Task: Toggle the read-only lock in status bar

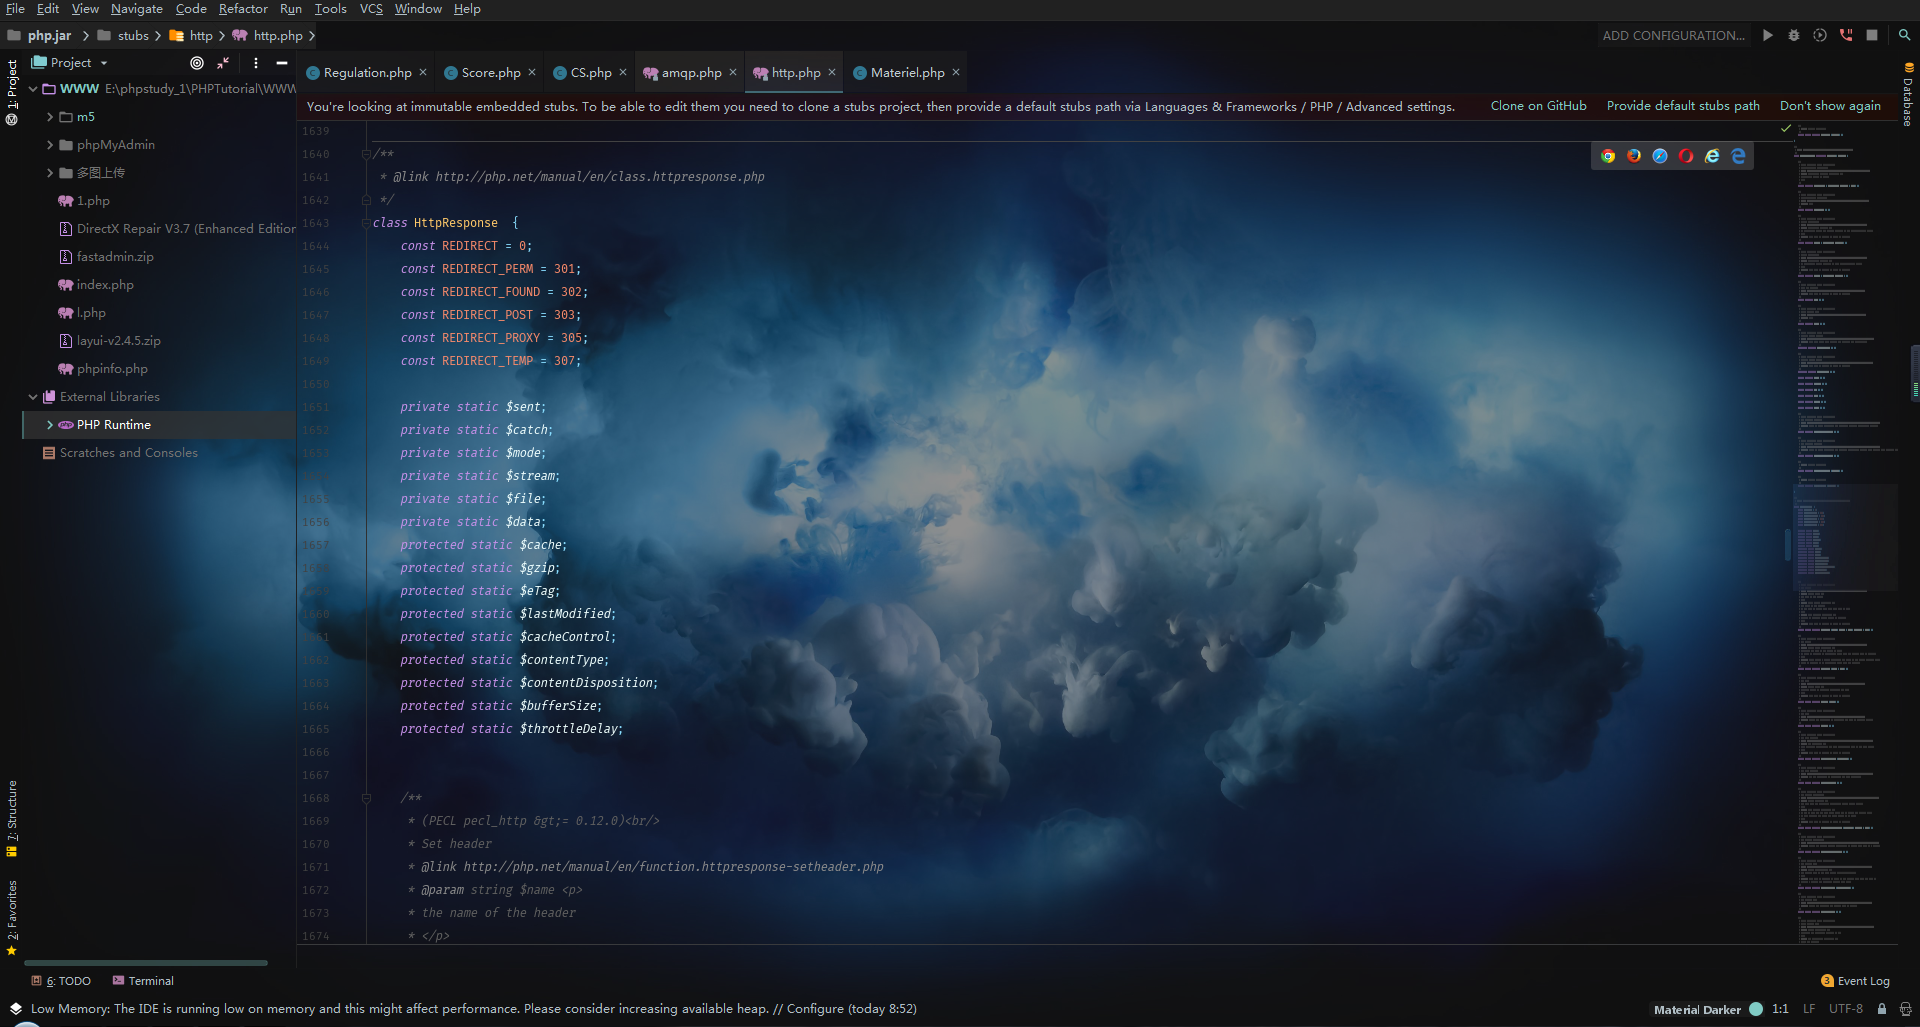Action: [x=1881, y=1009]
